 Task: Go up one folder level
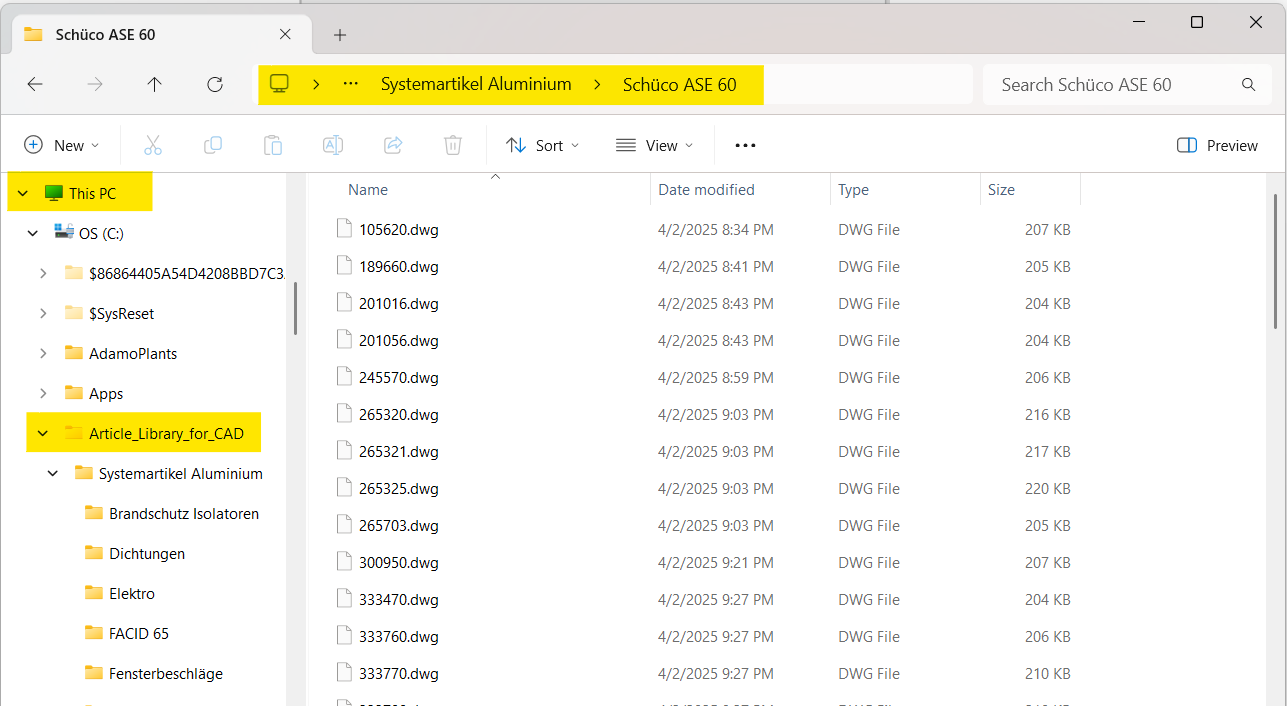[154, 85]
